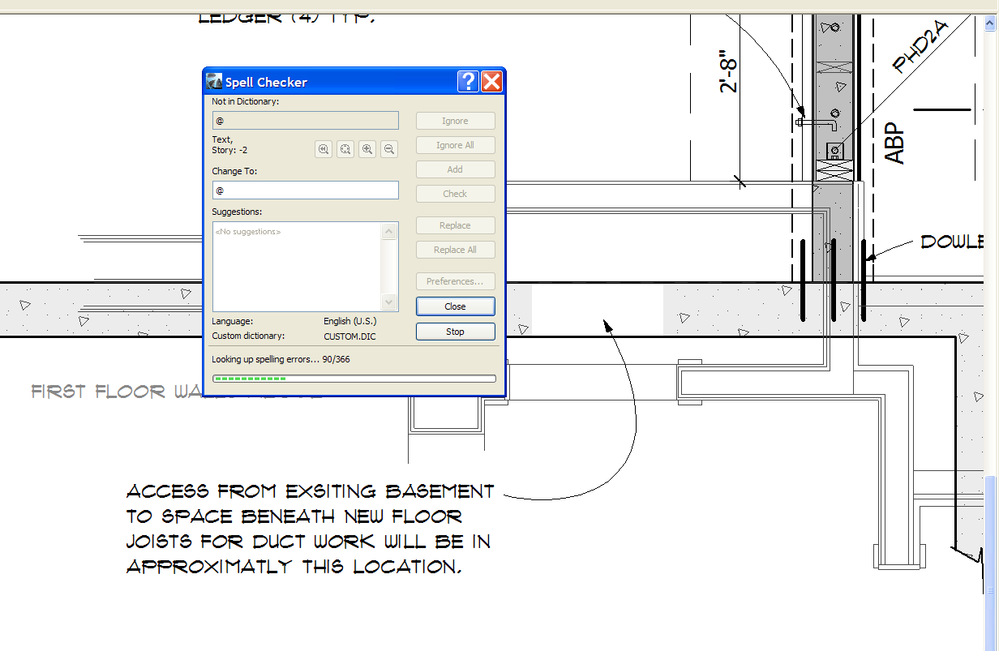
Task: Click the 'DOWLE' label in drawing
Action: click(x=952, y=241)
